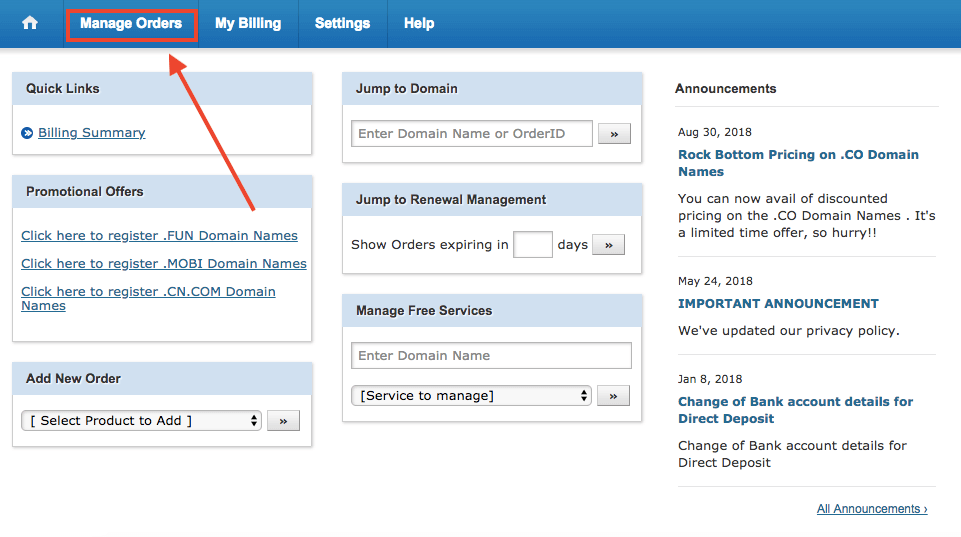This screenshot has width=961, height=537.
Task: Focus the orders expiring days field
Action: point(533,245)
